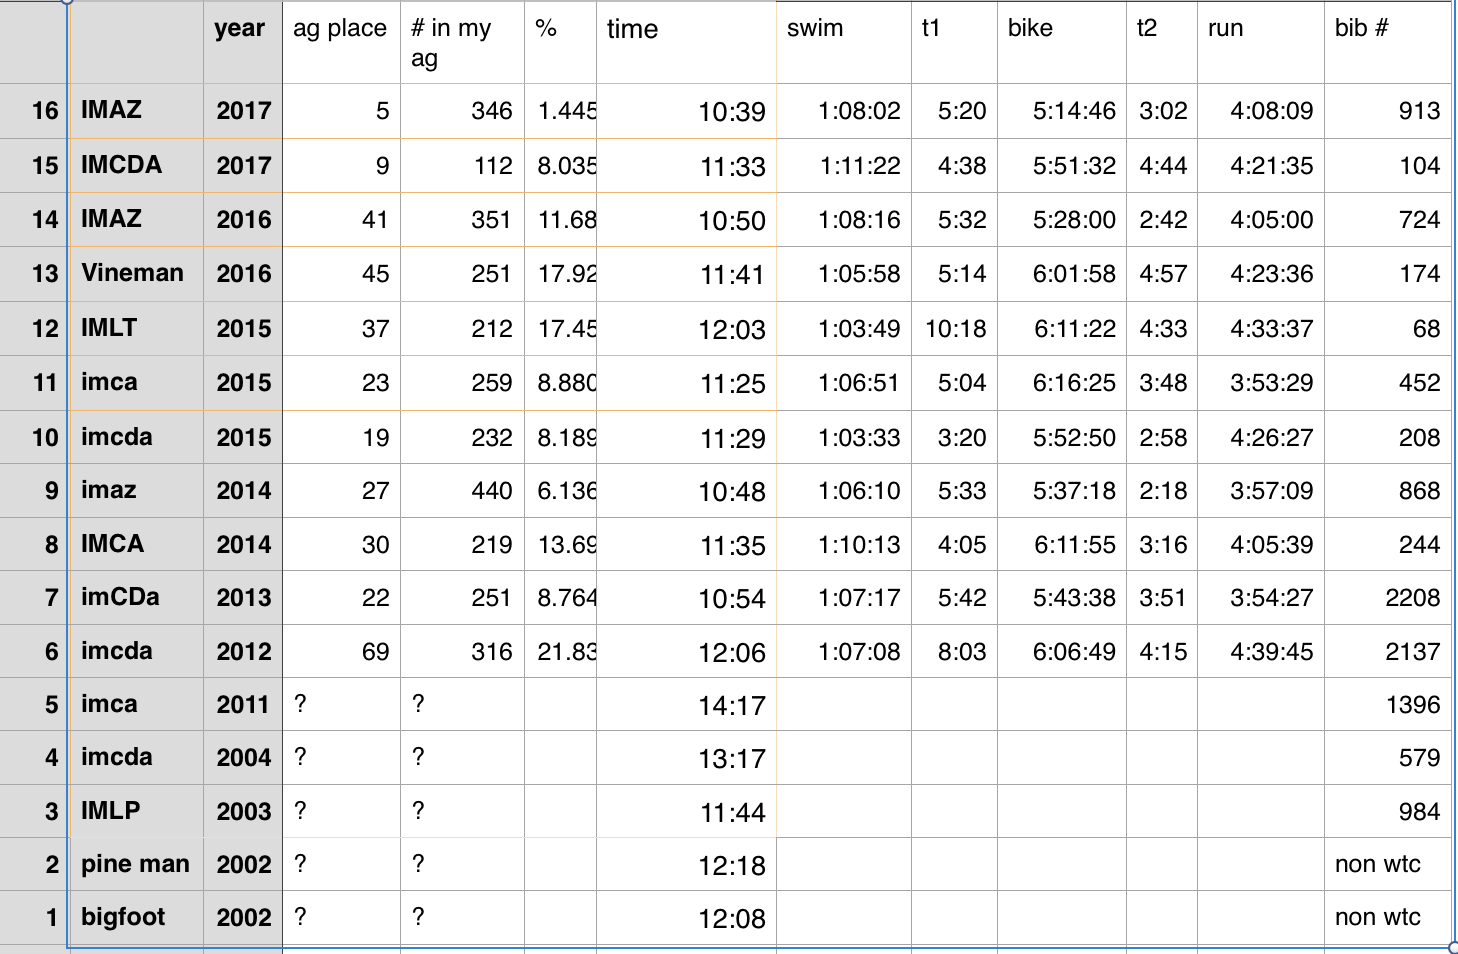Click ag place question mark in imca 2011 row
1458x954 pixels.
(x=341, y=705)
